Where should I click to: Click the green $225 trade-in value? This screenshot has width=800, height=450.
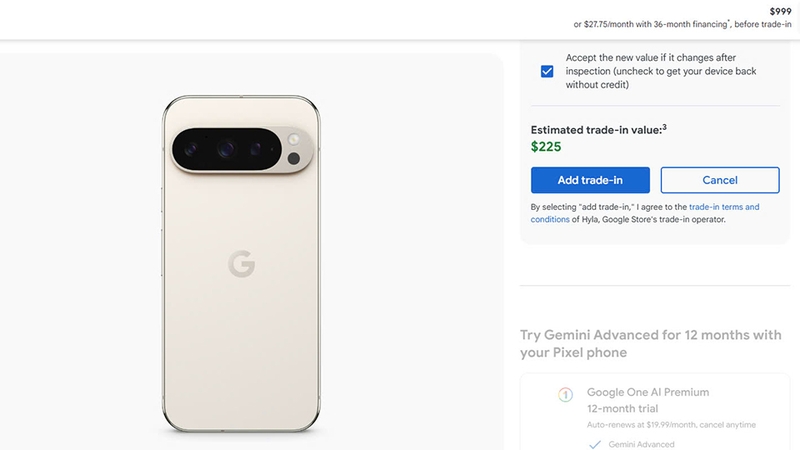[x=546, y=146]
